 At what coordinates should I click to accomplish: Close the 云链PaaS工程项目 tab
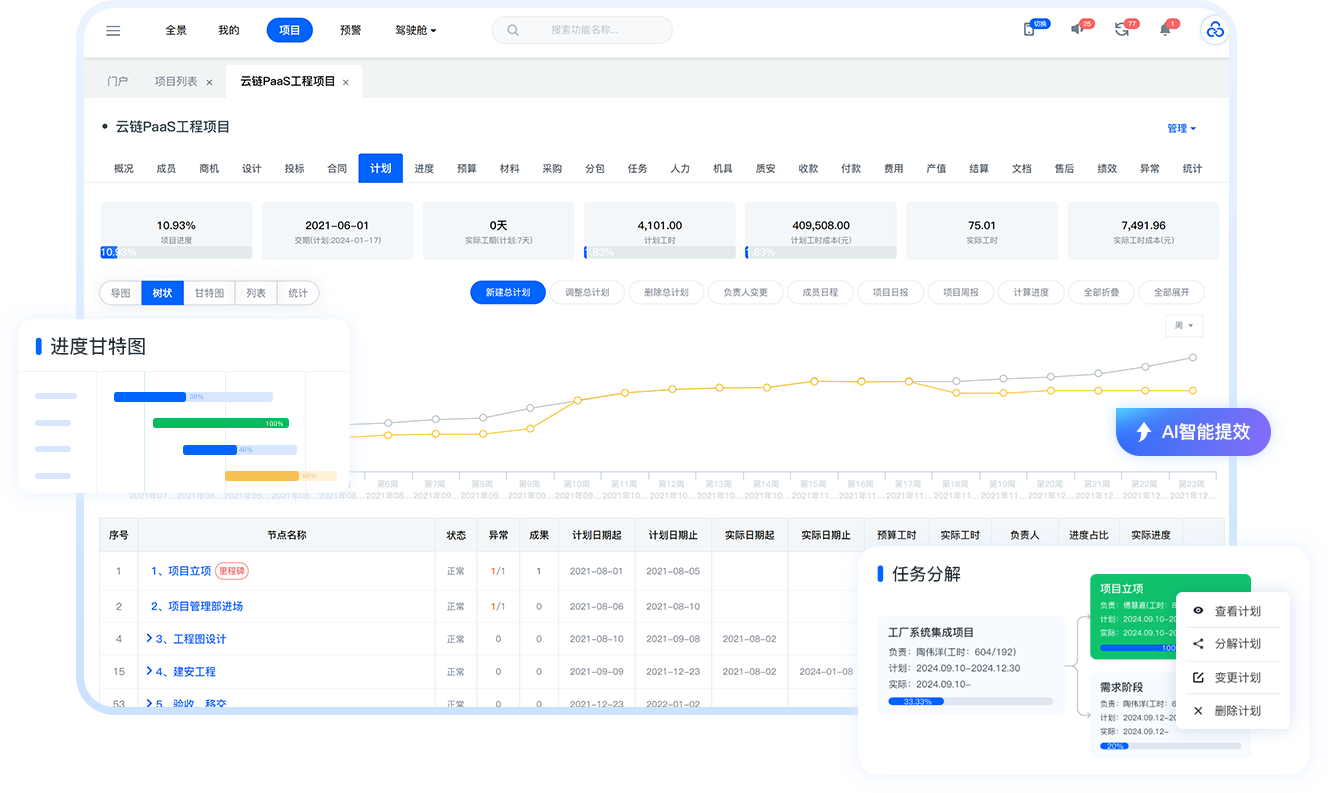[x=346, y=82]
